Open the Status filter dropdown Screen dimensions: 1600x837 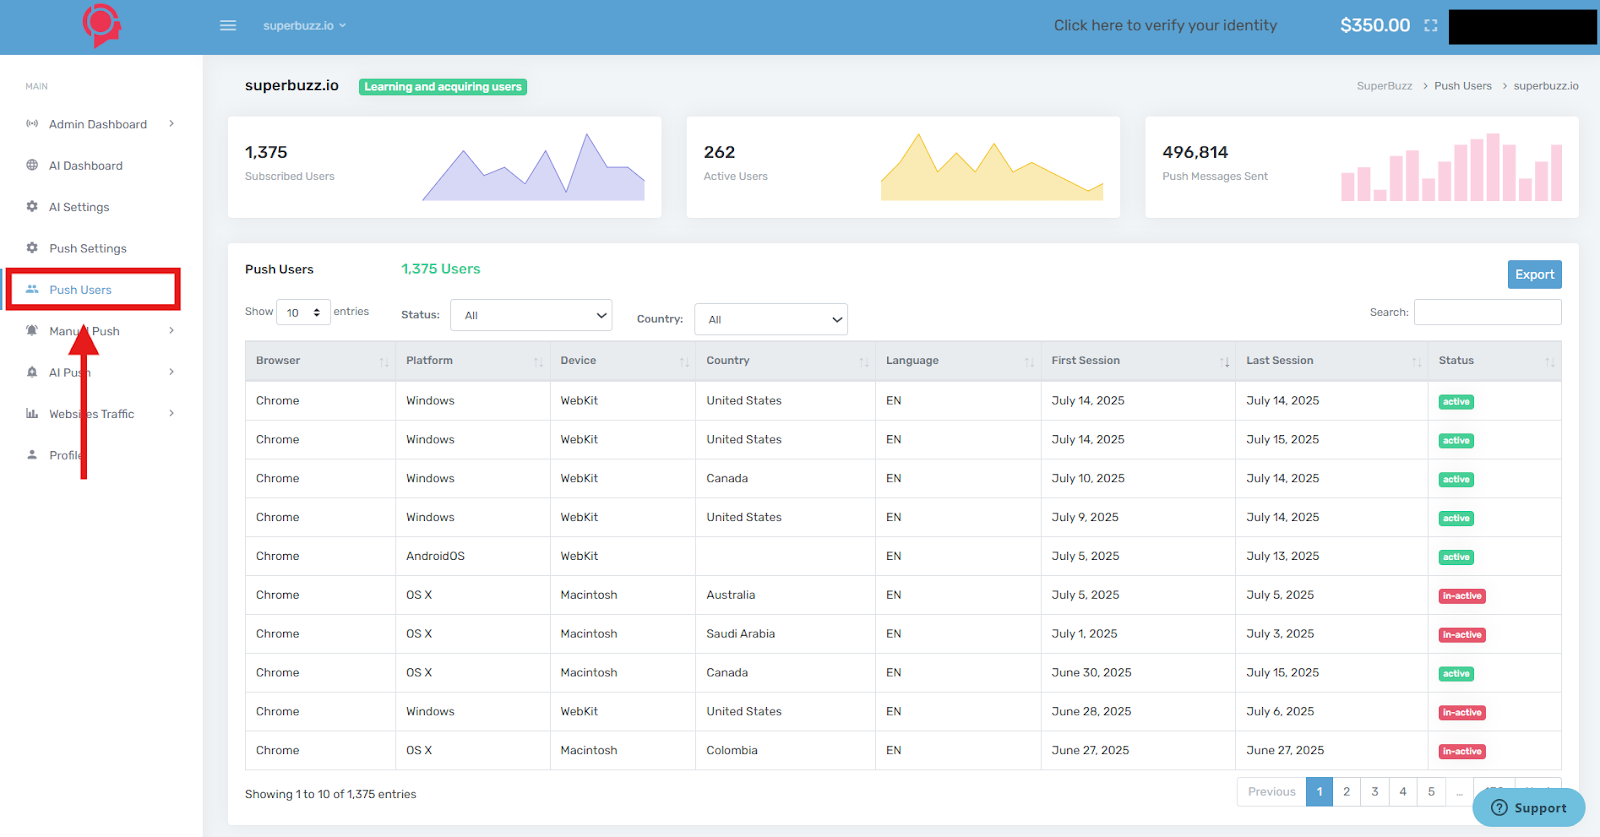click(531, 315)
